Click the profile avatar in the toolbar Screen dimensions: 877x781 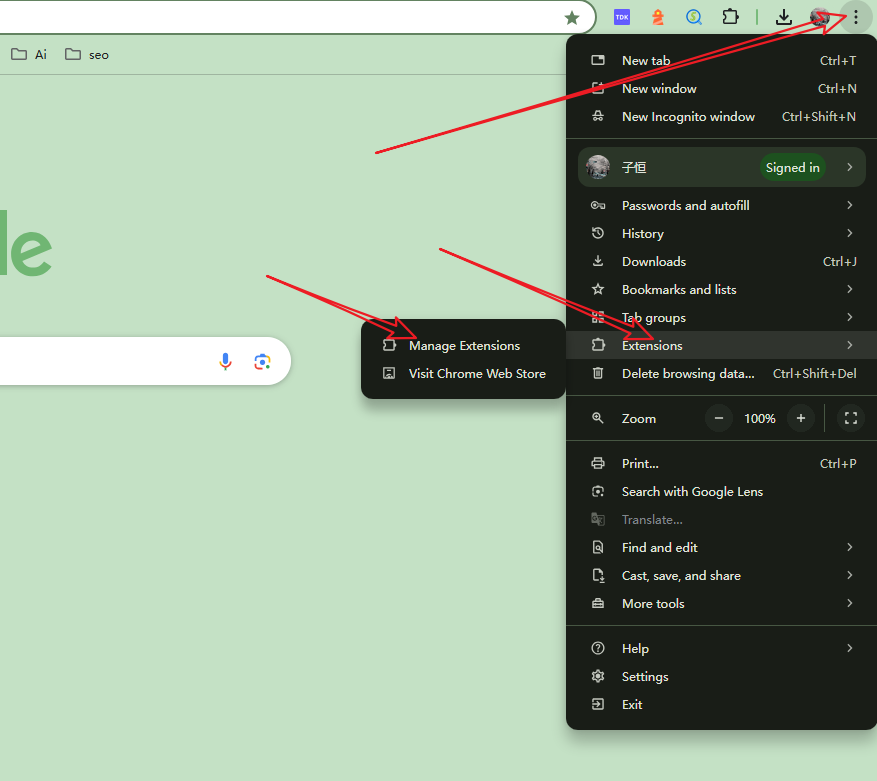pyautogui.click(x=819, y=17)
